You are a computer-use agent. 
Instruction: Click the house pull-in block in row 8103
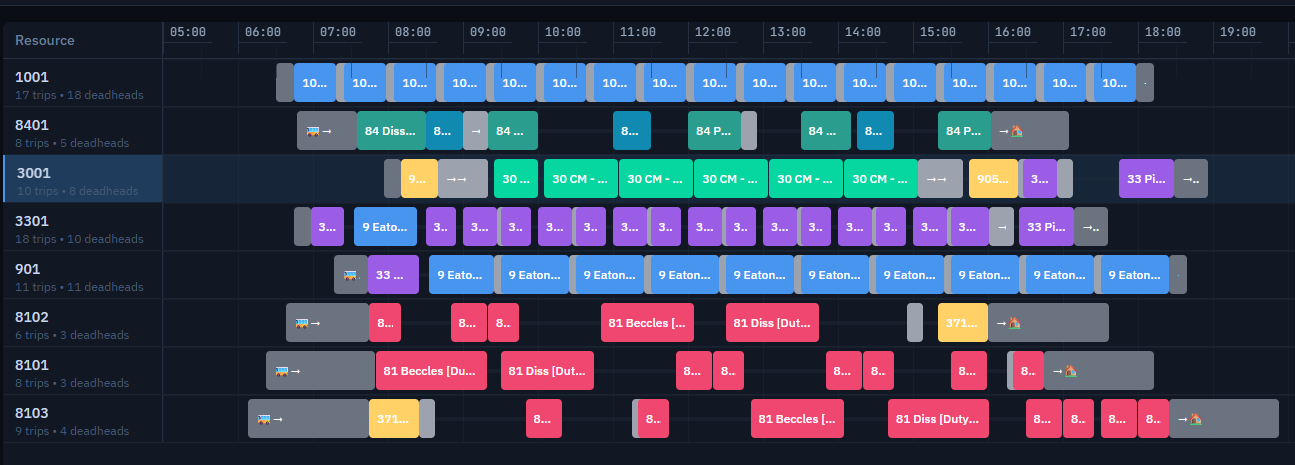(x=1223, y=419)
